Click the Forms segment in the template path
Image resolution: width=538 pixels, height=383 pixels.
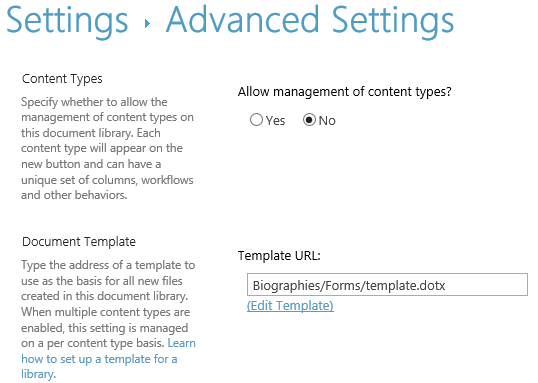click(x=342, y=286)
